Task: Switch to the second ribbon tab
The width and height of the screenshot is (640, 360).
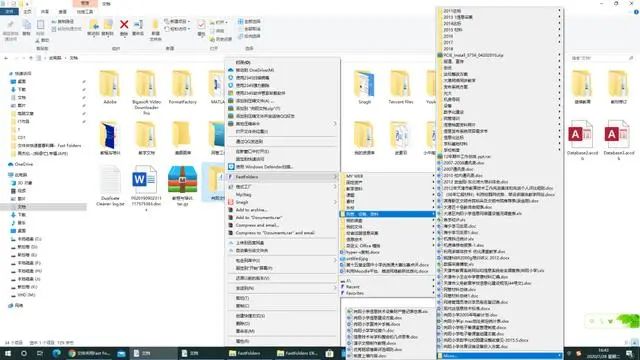Action: pyautogui.click(x=27, y=11)
